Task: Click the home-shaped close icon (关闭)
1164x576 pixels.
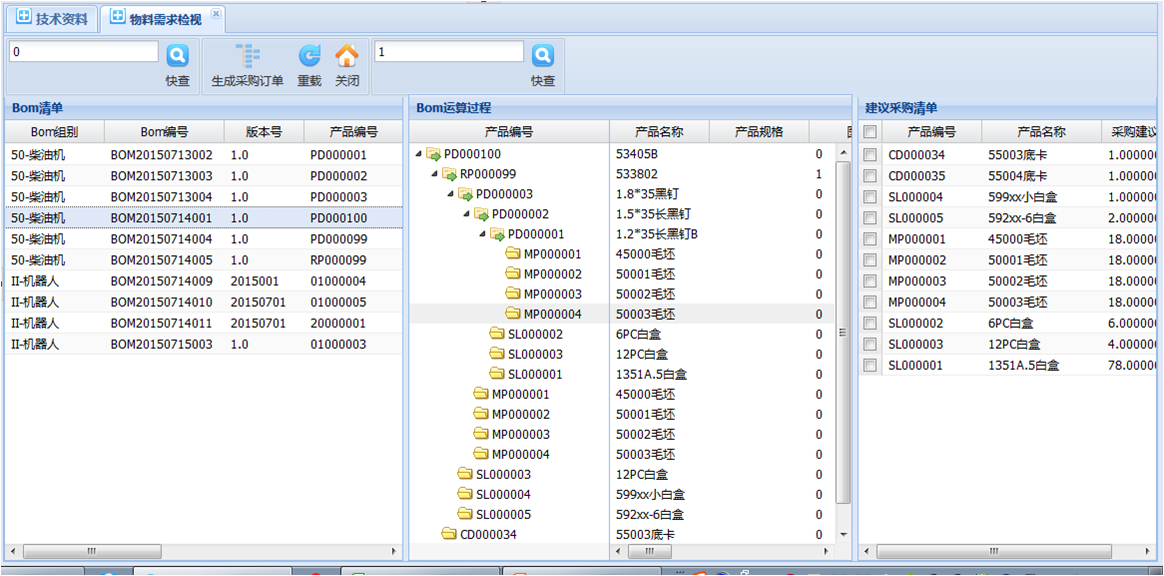Action: point(346,56)
